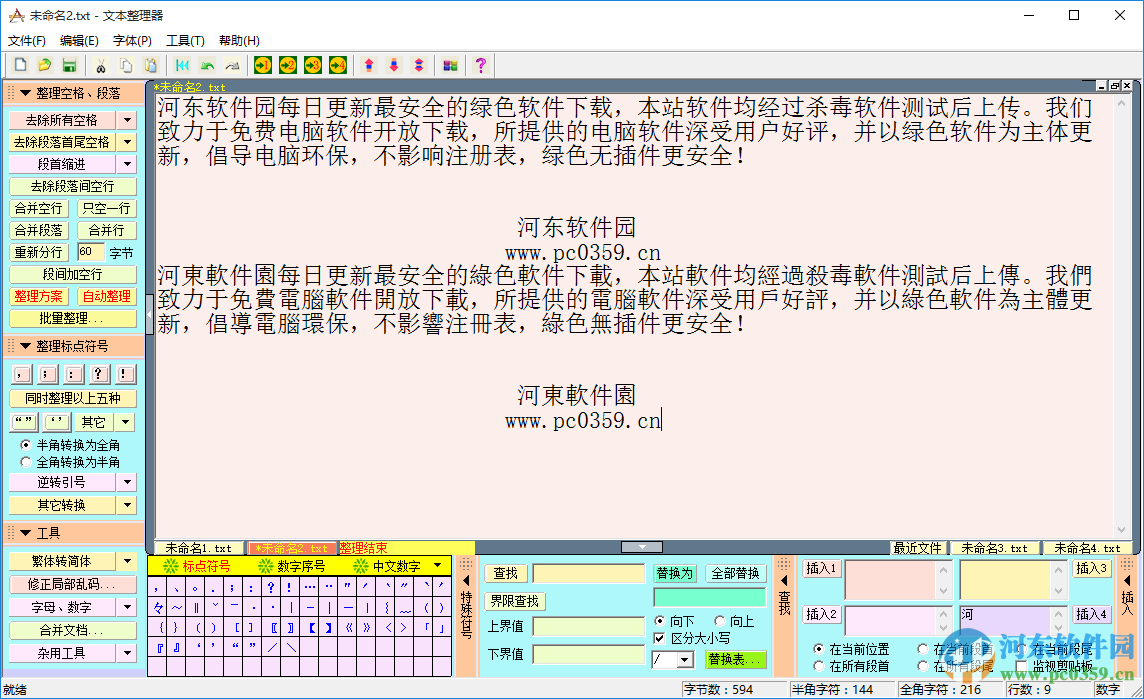Open the separator combo box near 替换表
This screenshot has height=699, width=1144.
click(686, 657)
